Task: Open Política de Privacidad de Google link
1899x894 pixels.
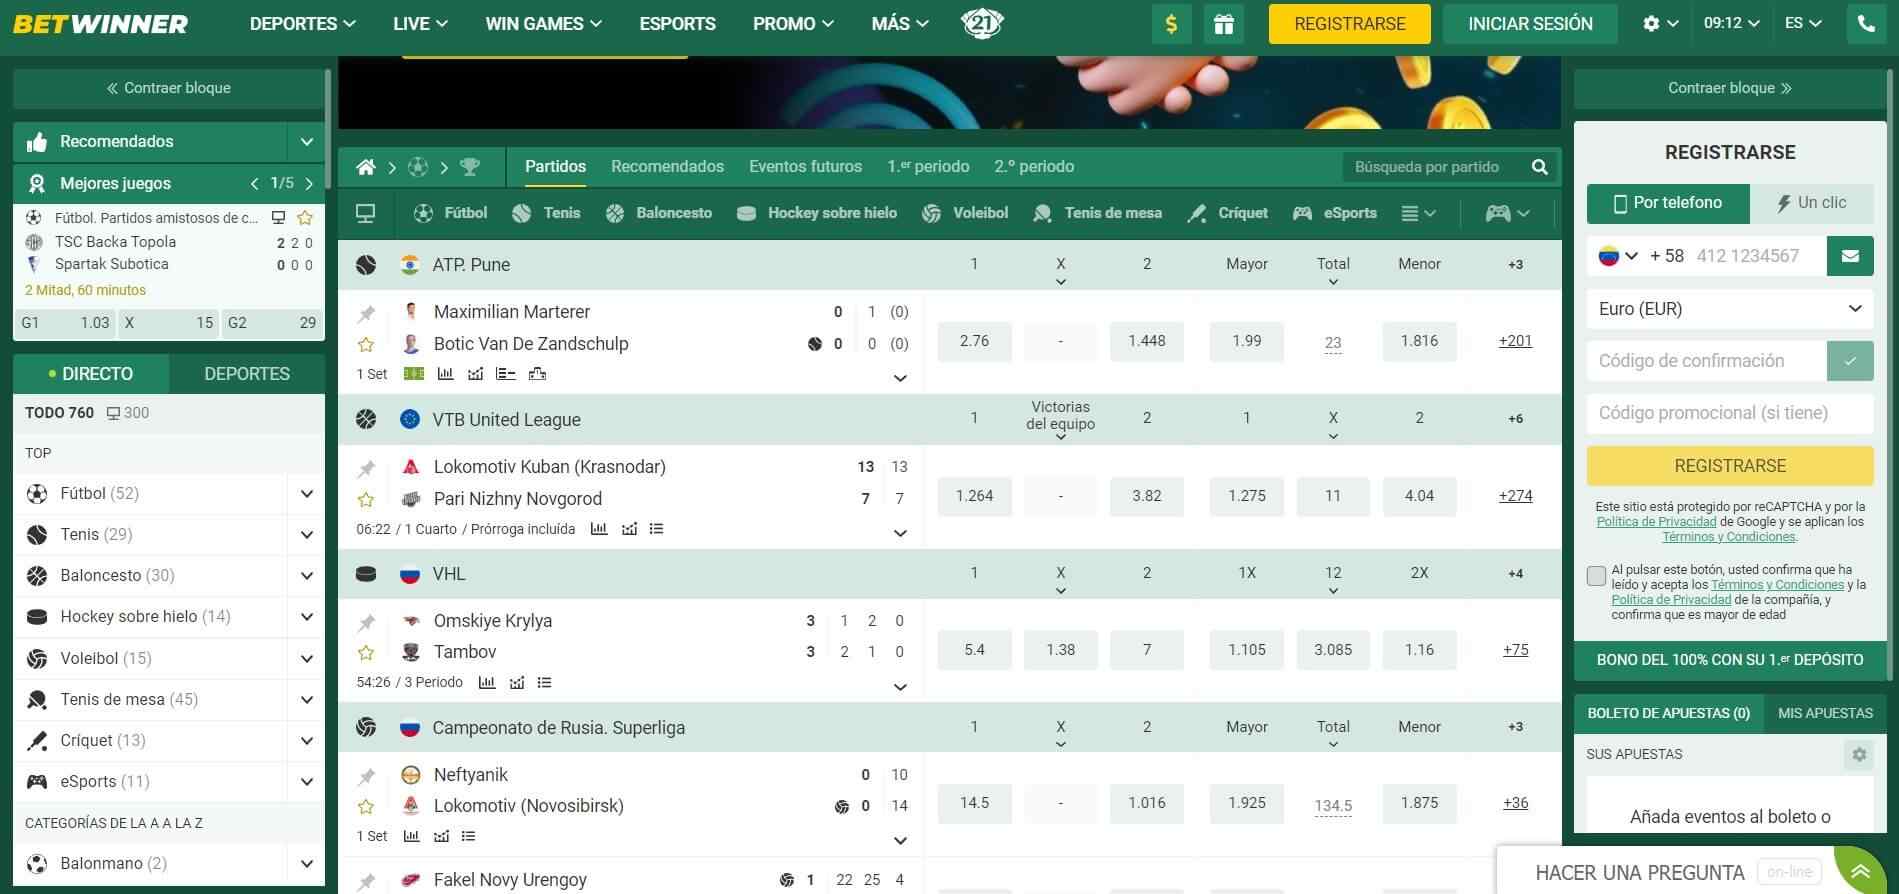Action: click(x=1656, y=522)
